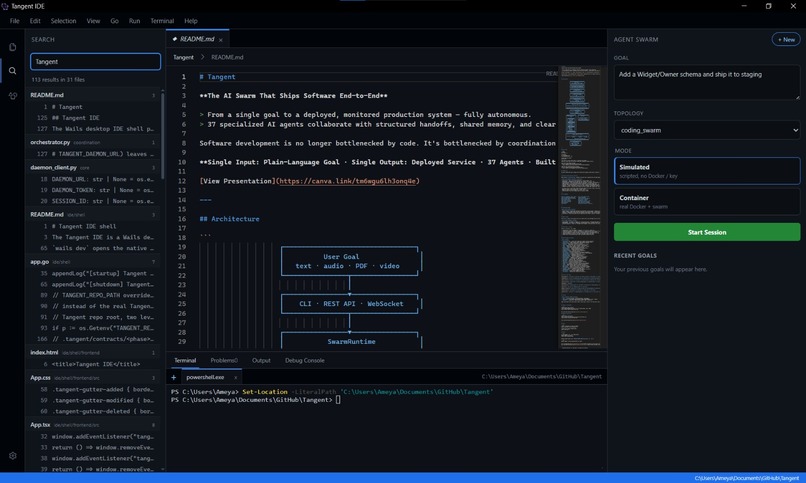
Task: Switch to the Terminal panel tab
Action: click(x=185, y=360)
